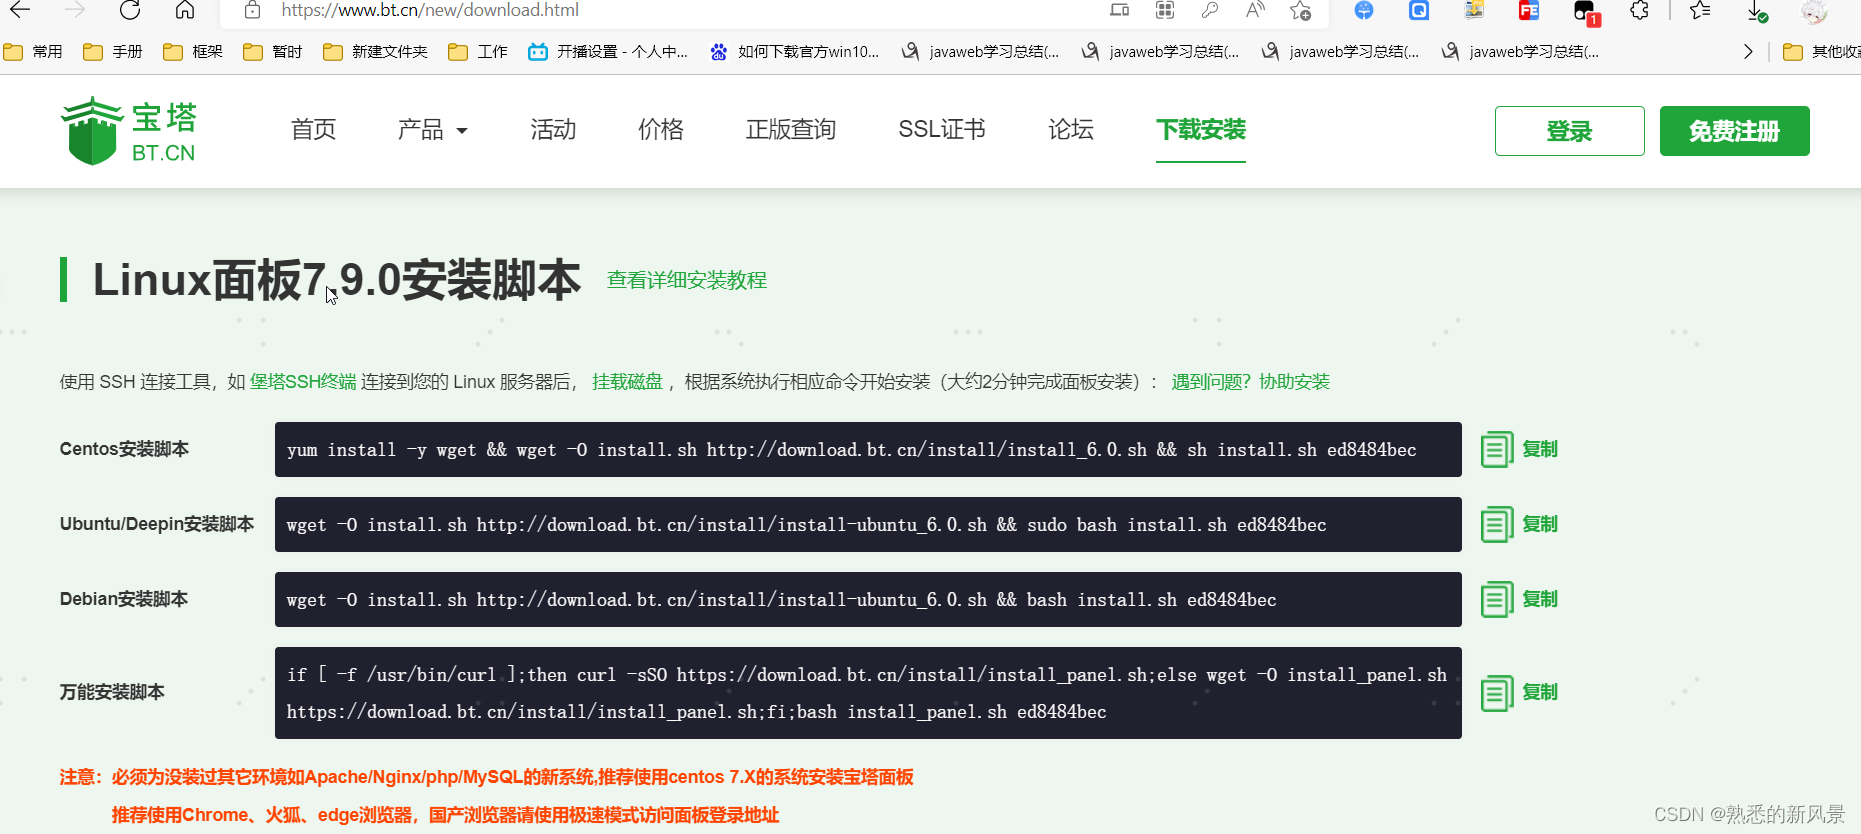Open the second javaweb学习总结 bookmark
The image size is (1861, 834).
click(x=1160, y=52)
